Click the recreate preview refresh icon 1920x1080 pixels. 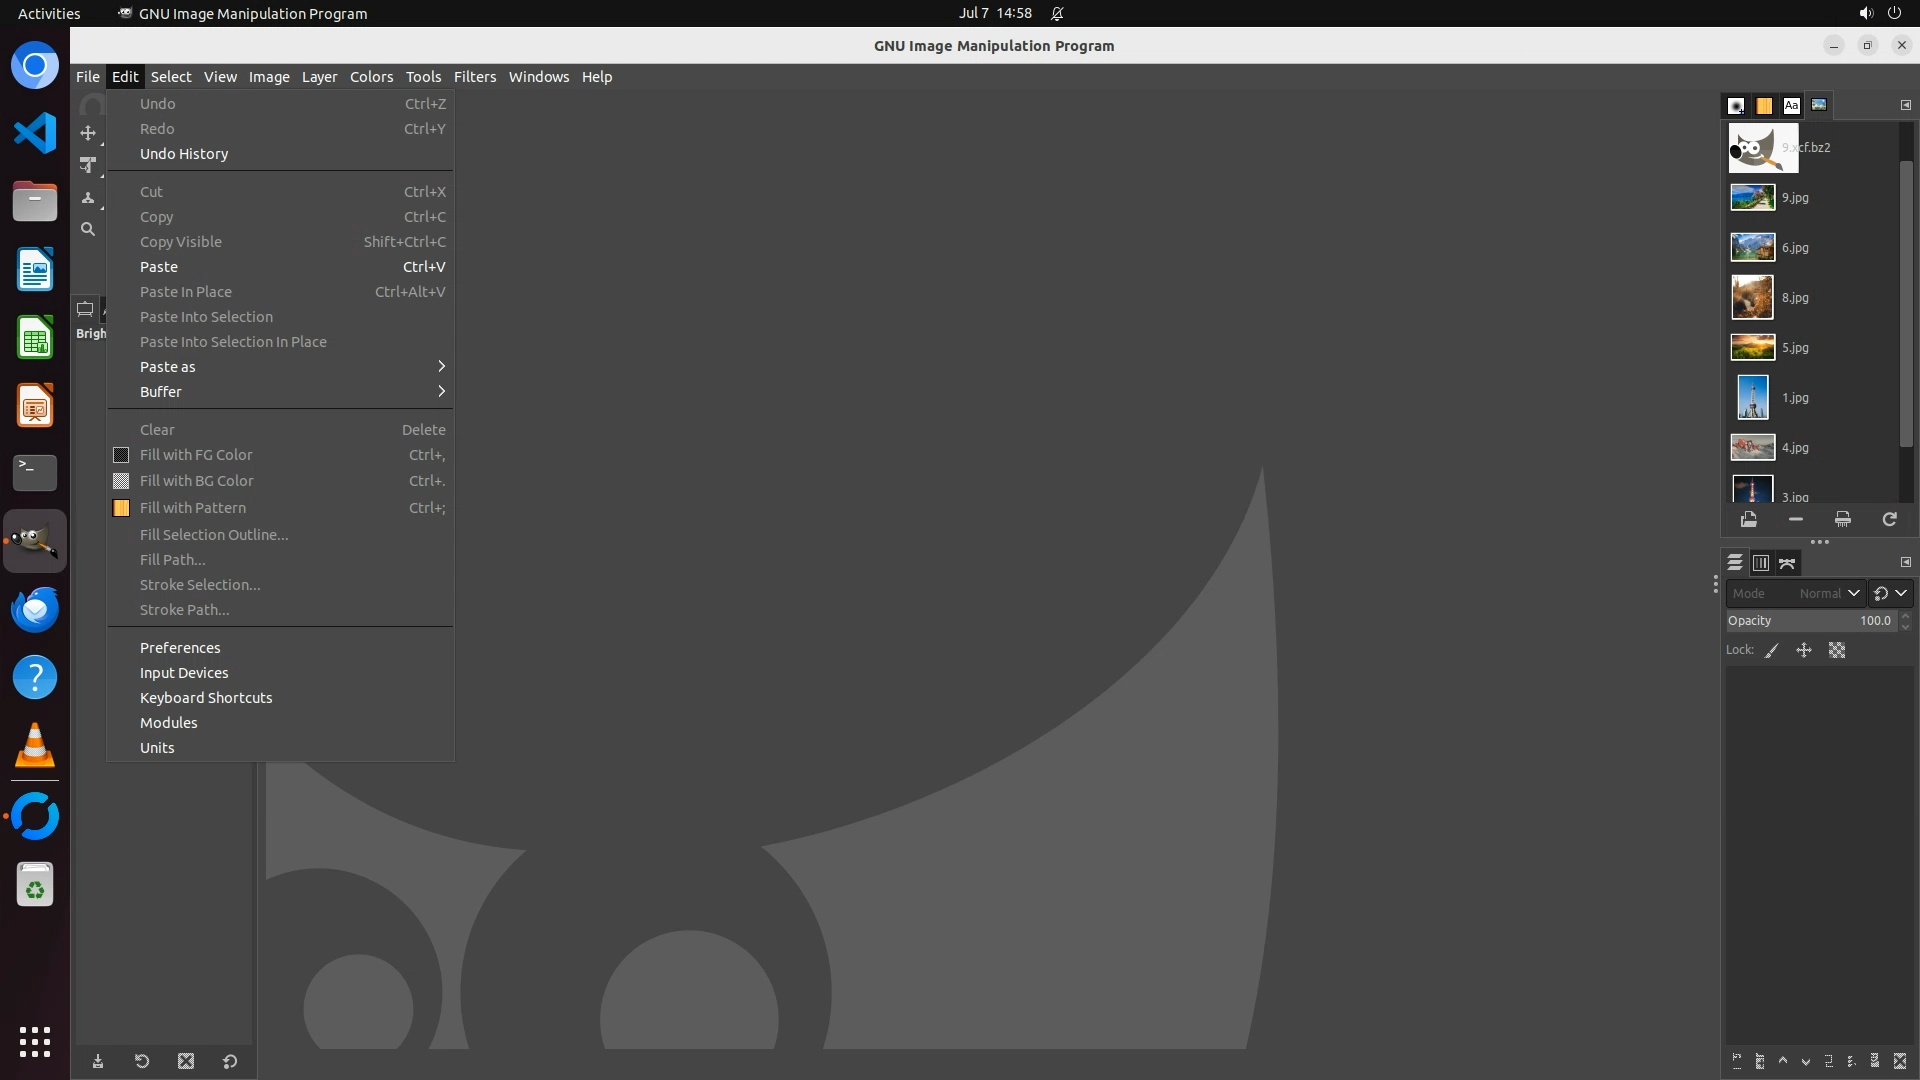tap(1889, 519)
